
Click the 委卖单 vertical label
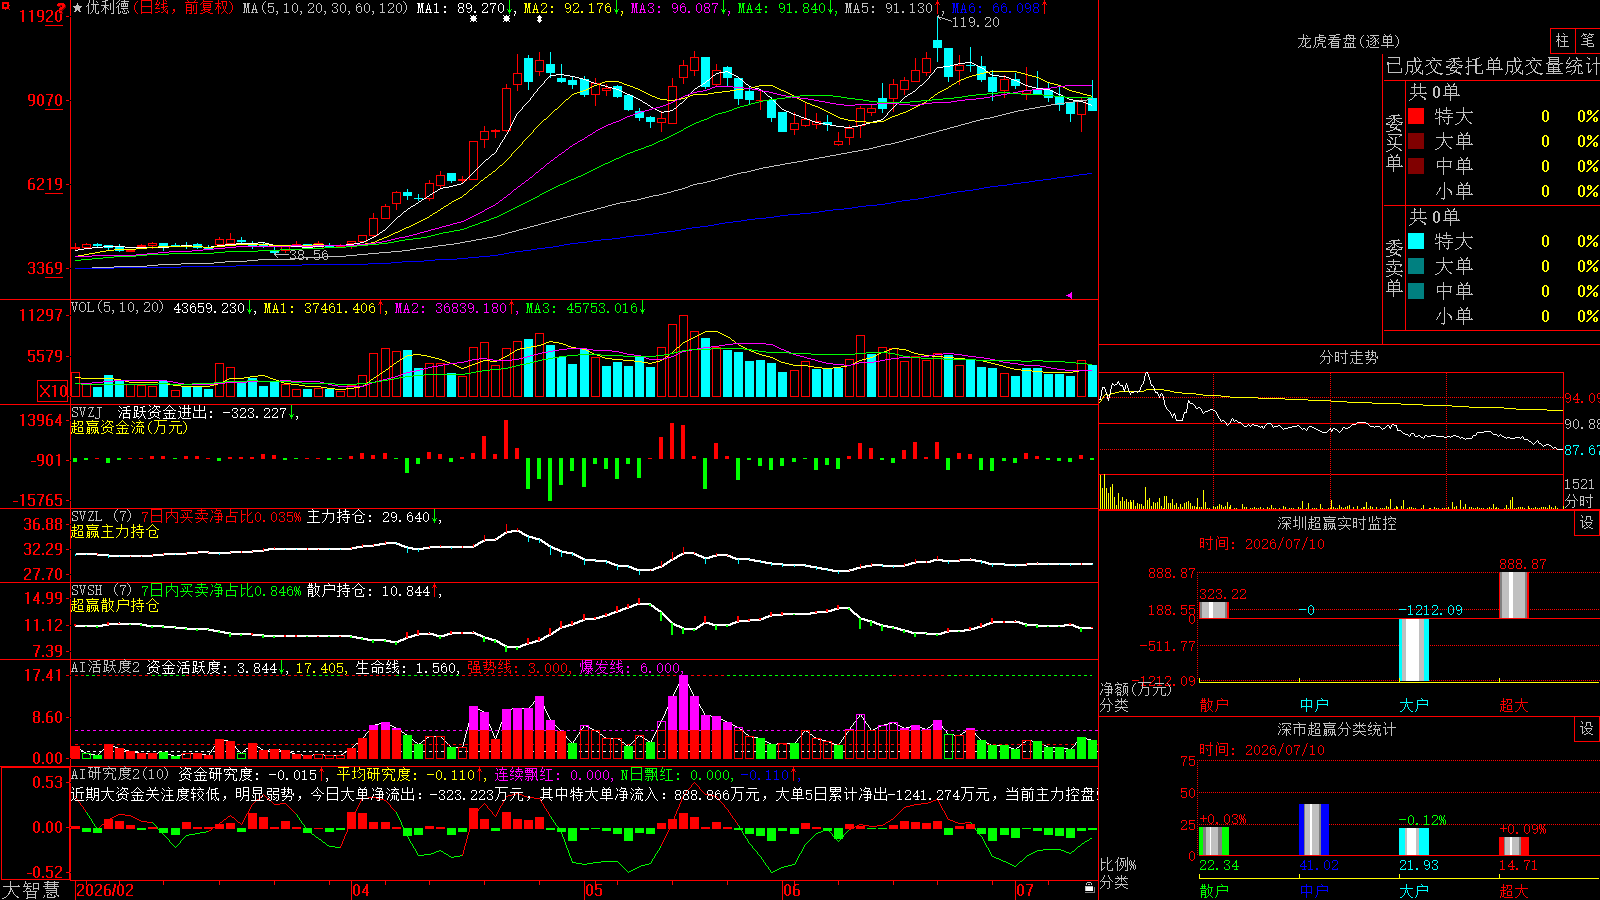click(1395, 267)
